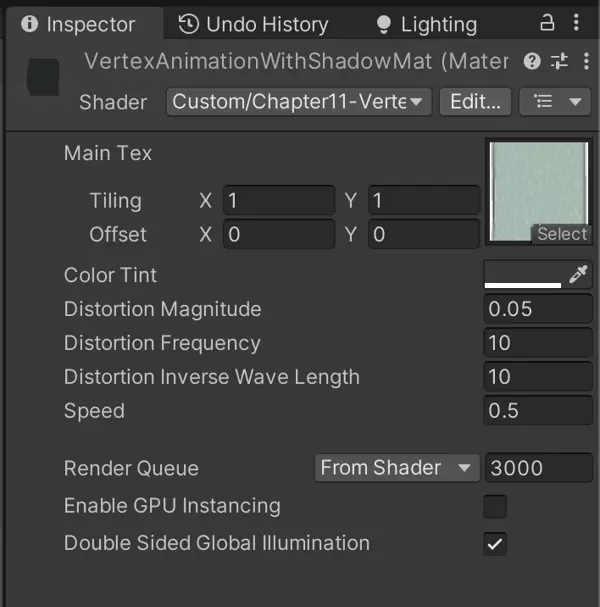Image resolution: width=600 pixels, height=607 pixels.
Task: Toggle Double Sided Global Illumination off
Action: tap(495, 544)
